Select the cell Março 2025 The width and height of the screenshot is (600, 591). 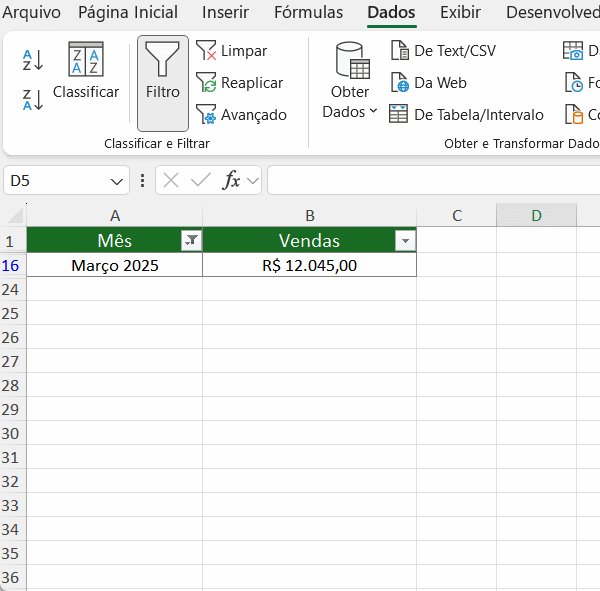114,265
